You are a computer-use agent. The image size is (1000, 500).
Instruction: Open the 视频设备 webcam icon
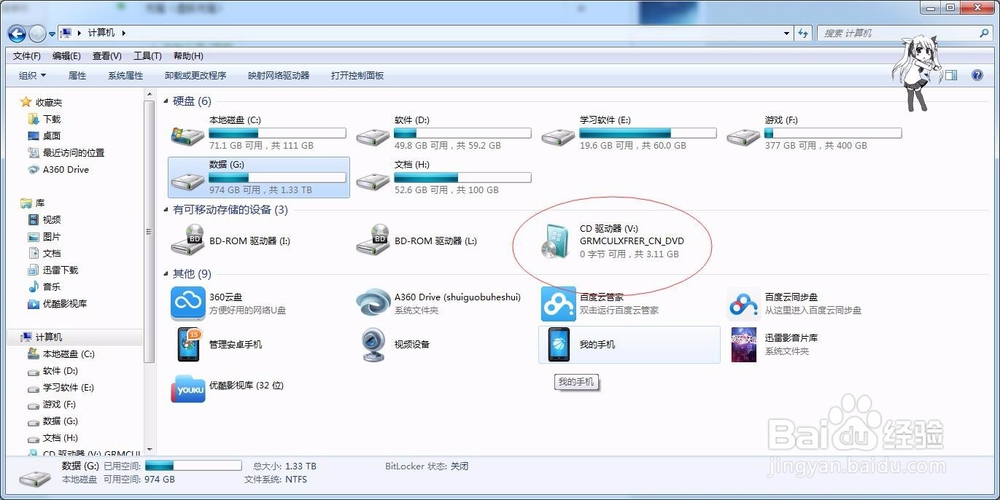pos(372,345)
